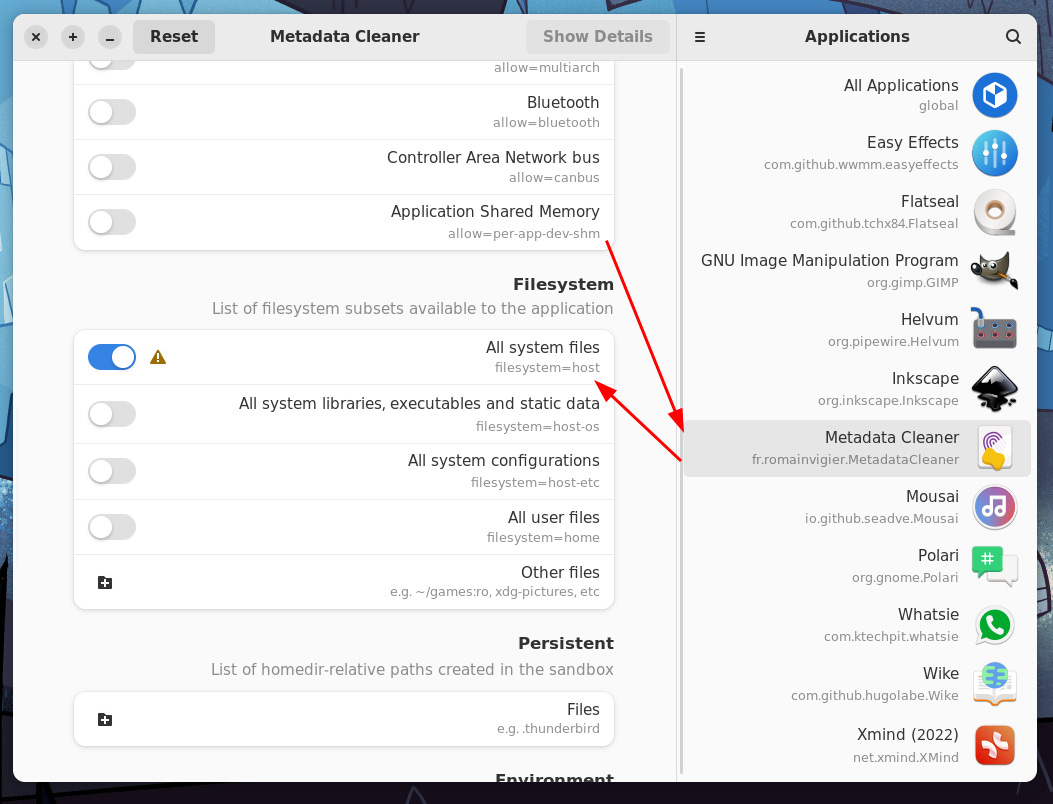Click the filesystem=host-etc label
The width and height of the screenshot is (1053, 804).
535,482
